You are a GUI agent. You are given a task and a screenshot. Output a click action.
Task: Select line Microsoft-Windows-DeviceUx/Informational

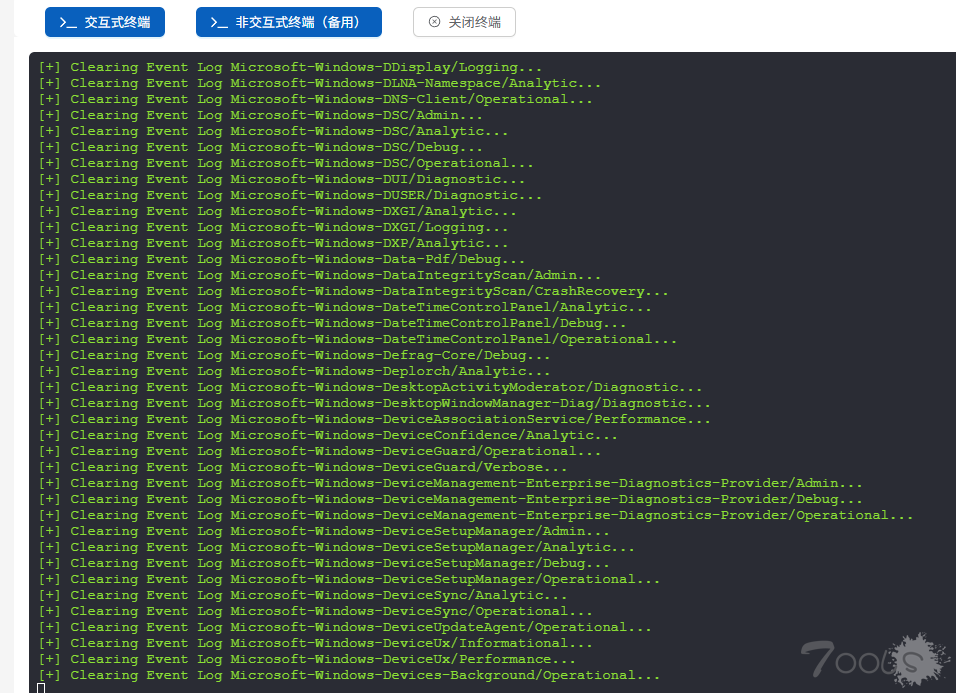tap(316, 643)
